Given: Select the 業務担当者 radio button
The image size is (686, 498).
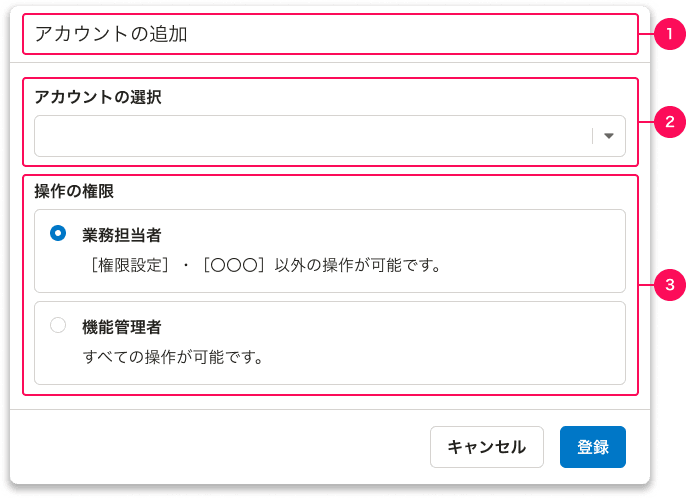Looking at the screenshot, I should 58,233.
